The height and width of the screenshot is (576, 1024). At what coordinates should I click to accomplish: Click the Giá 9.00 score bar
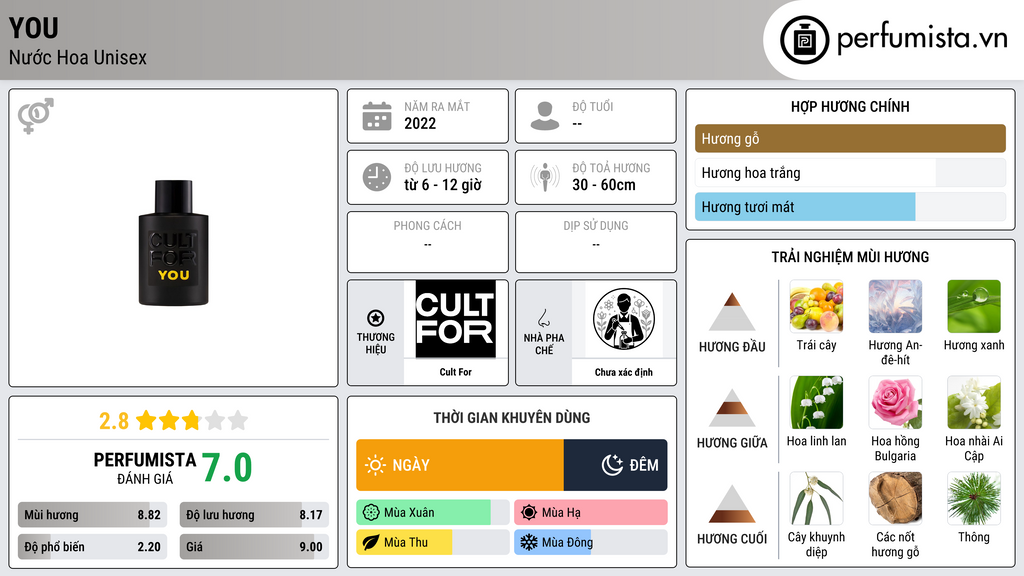point(254,547)
